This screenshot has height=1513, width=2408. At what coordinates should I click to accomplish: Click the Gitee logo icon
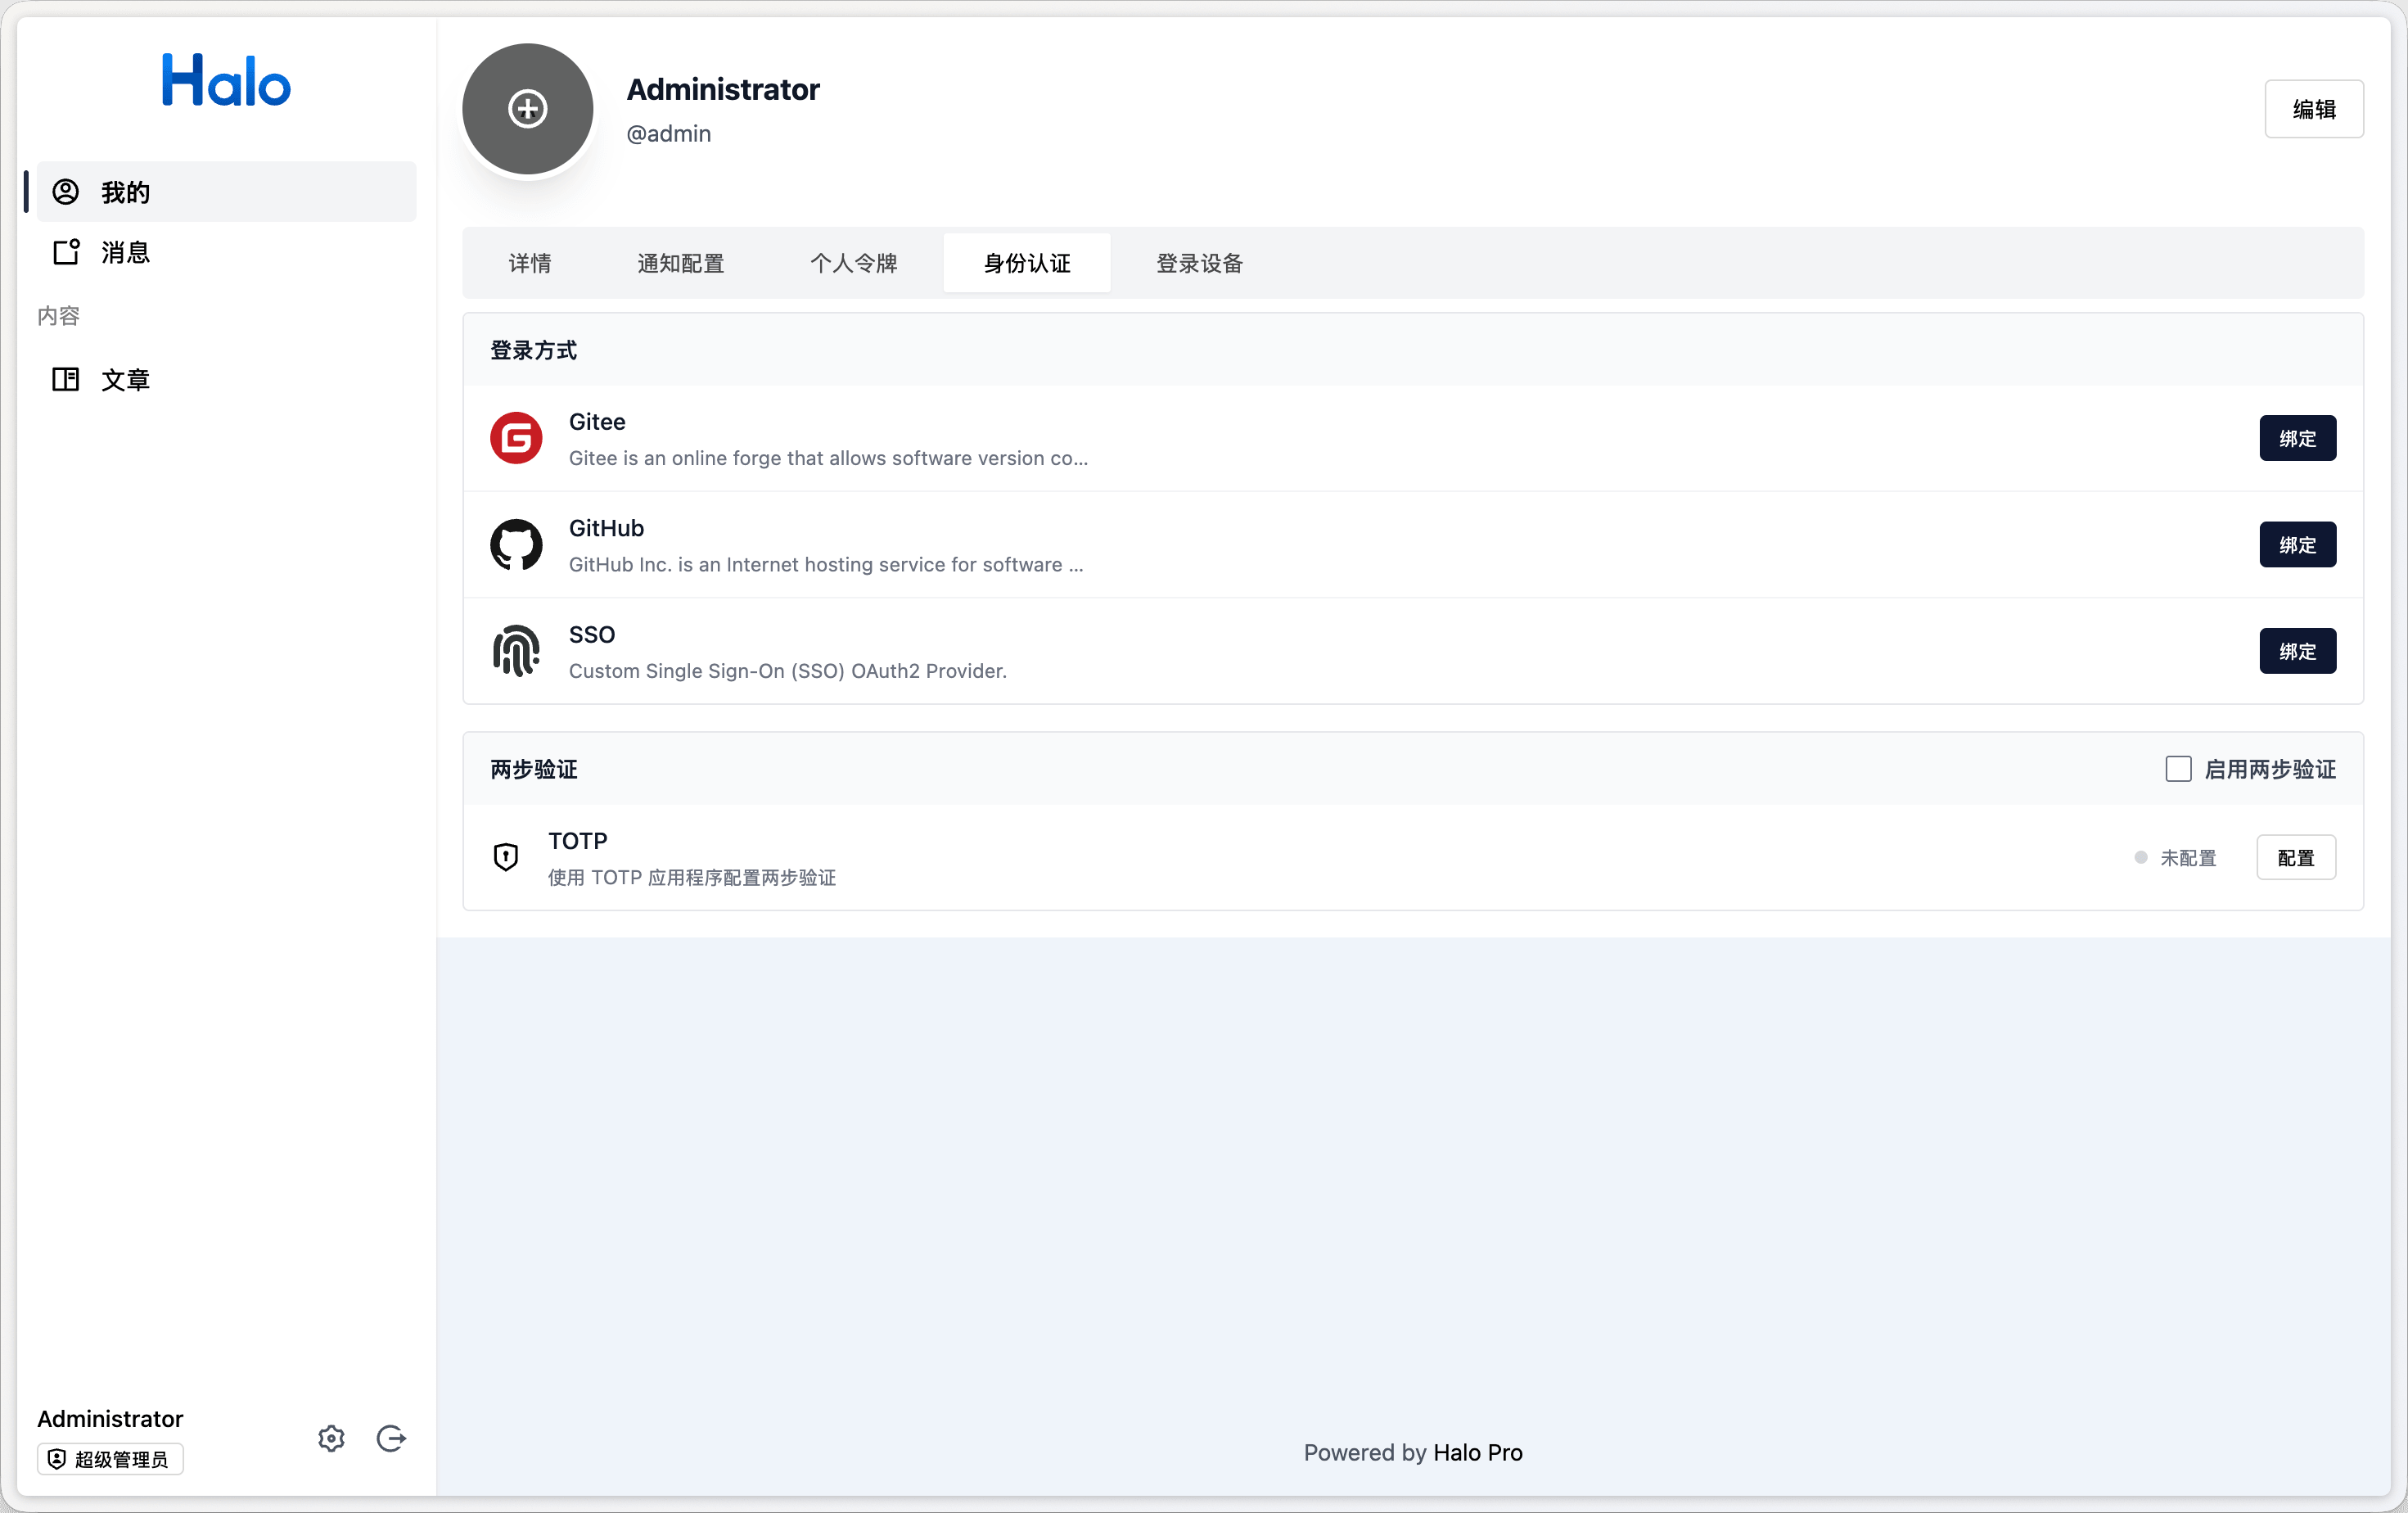pos(516,438)
